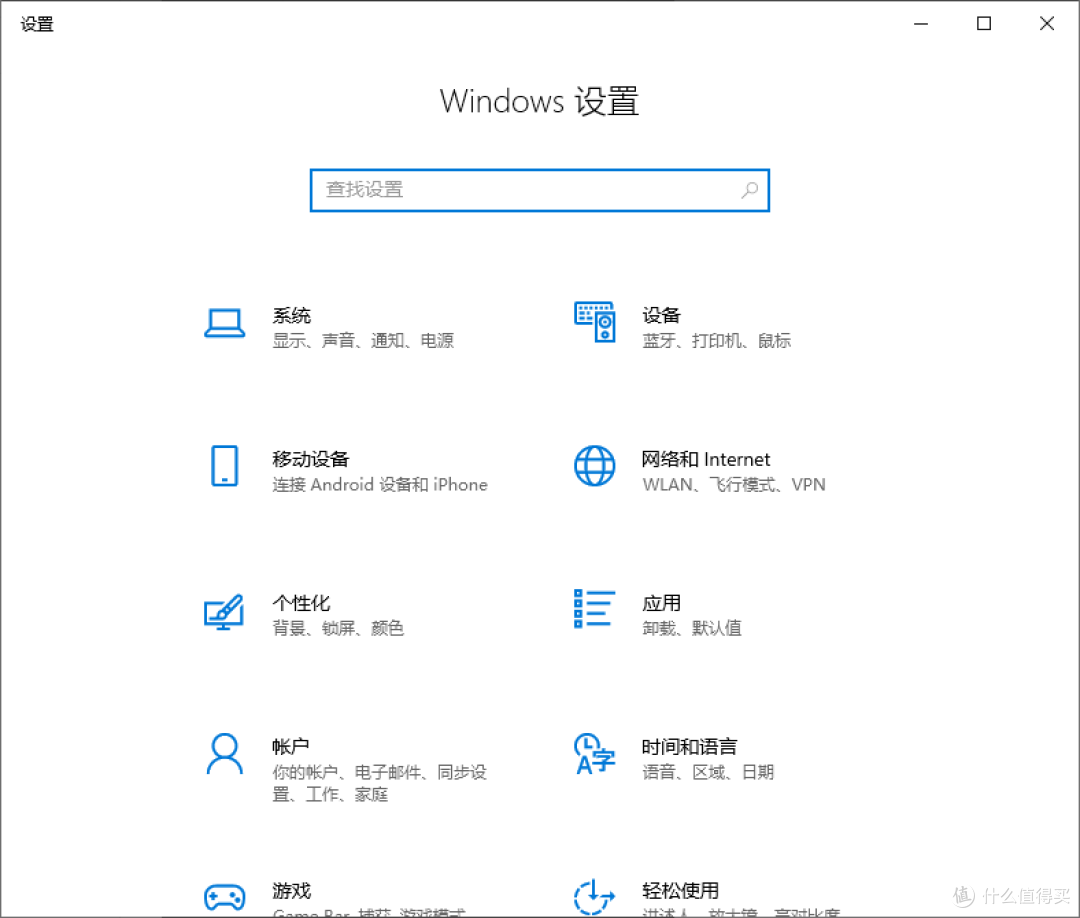Click the list icon for 应用
Image resolution: width=1080 pixels, height=918 pixels.
[594, 609]
